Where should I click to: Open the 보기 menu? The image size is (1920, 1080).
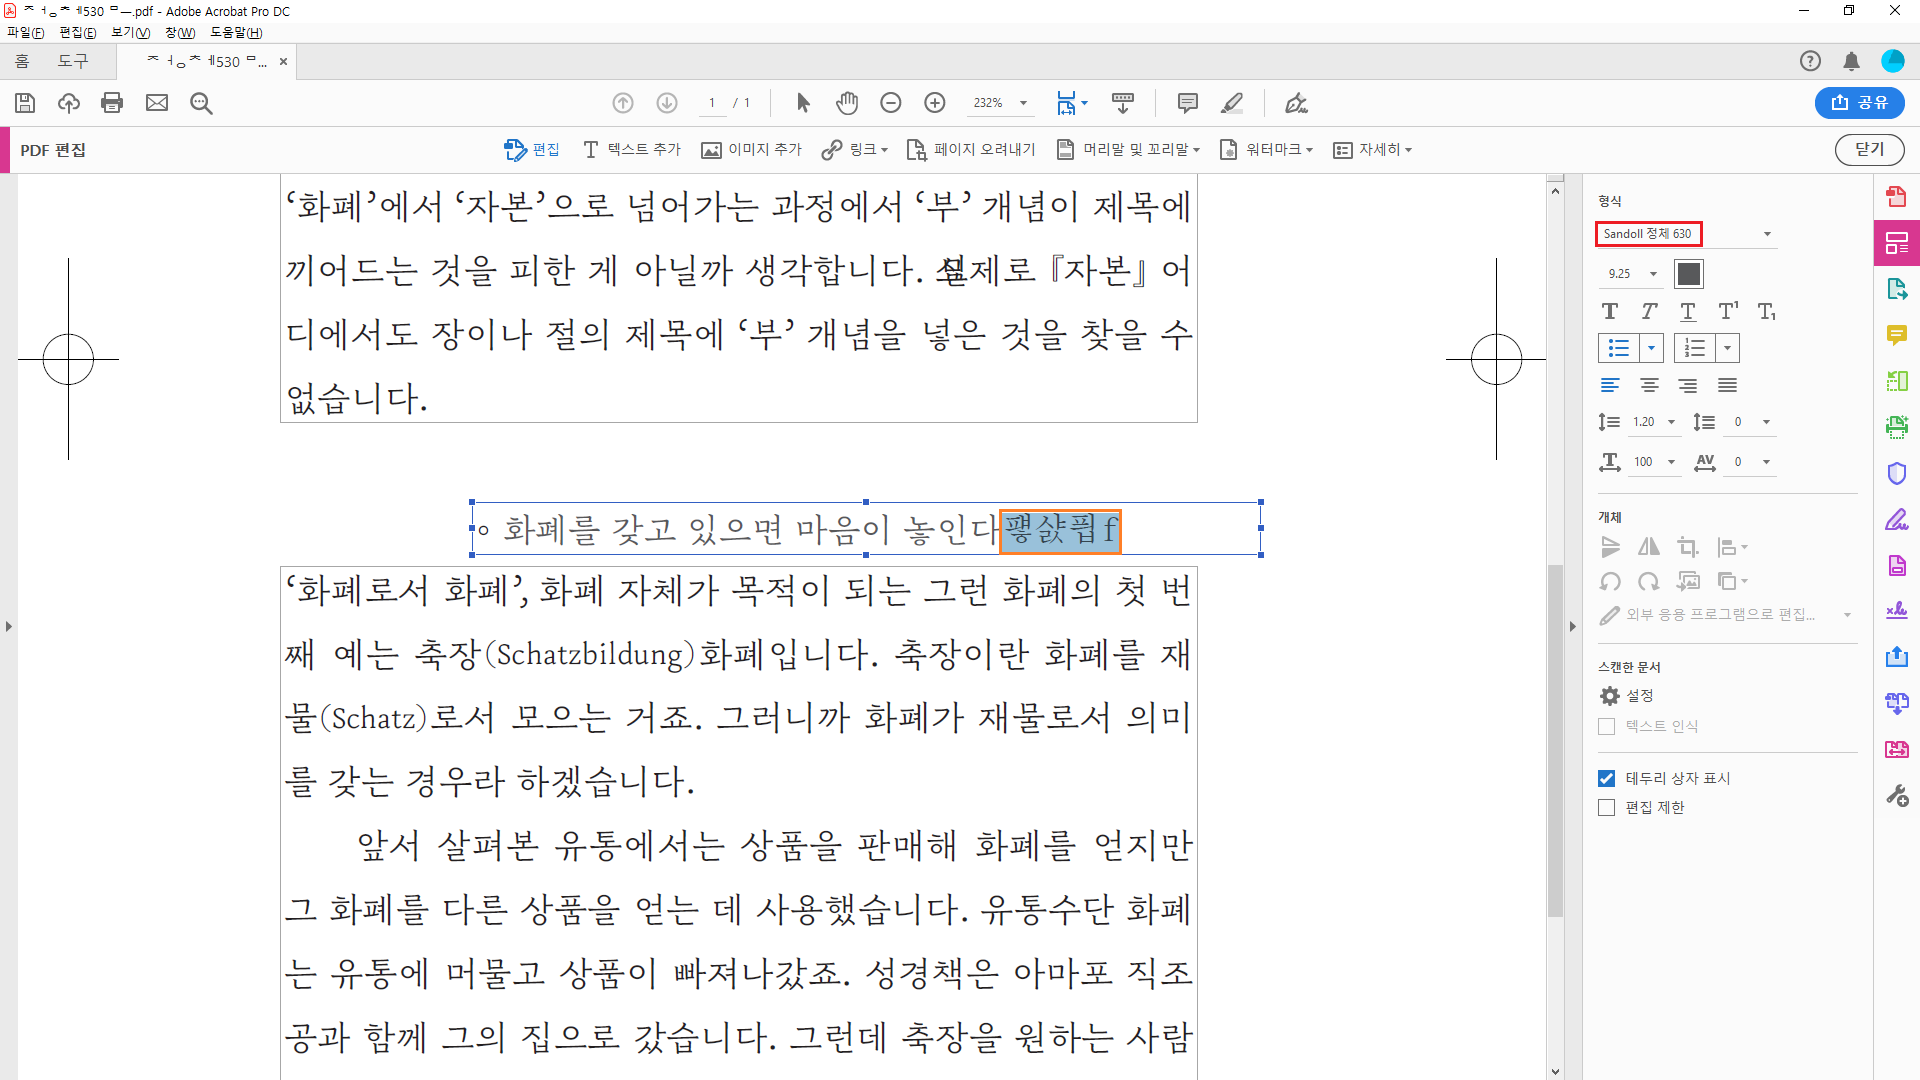pos(130,33)
